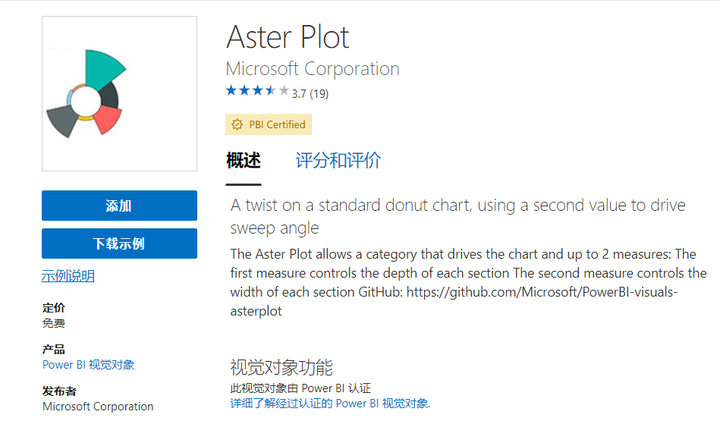The width and height of the screenshot is (720, 421).
Task: Click the 添加 button
Action: tap(119, 206)
